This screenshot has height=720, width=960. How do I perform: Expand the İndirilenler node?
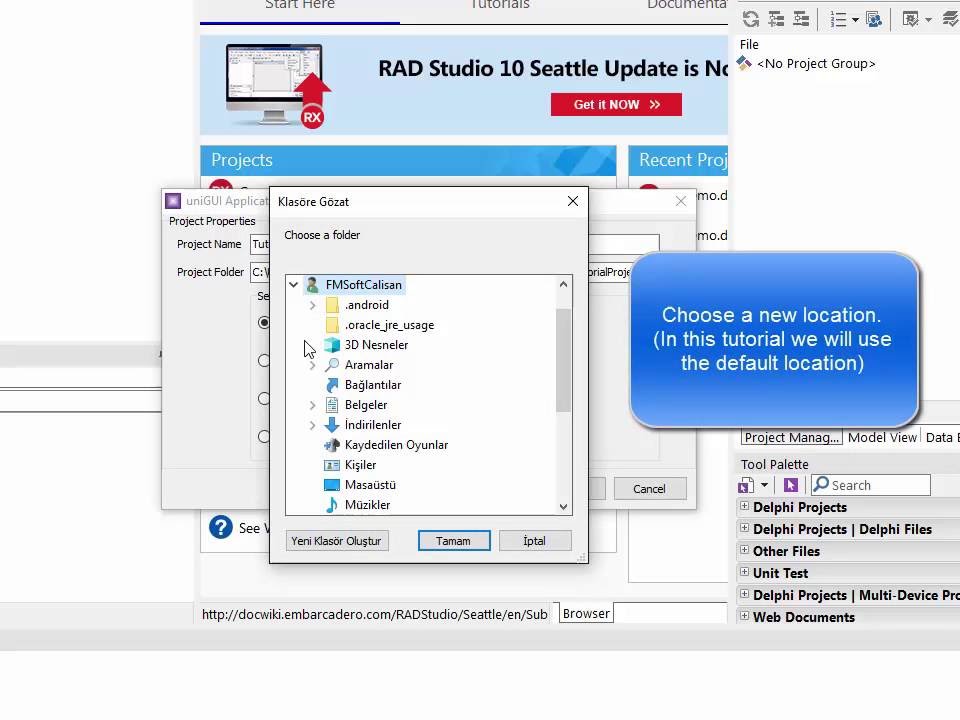pos(313,425)
